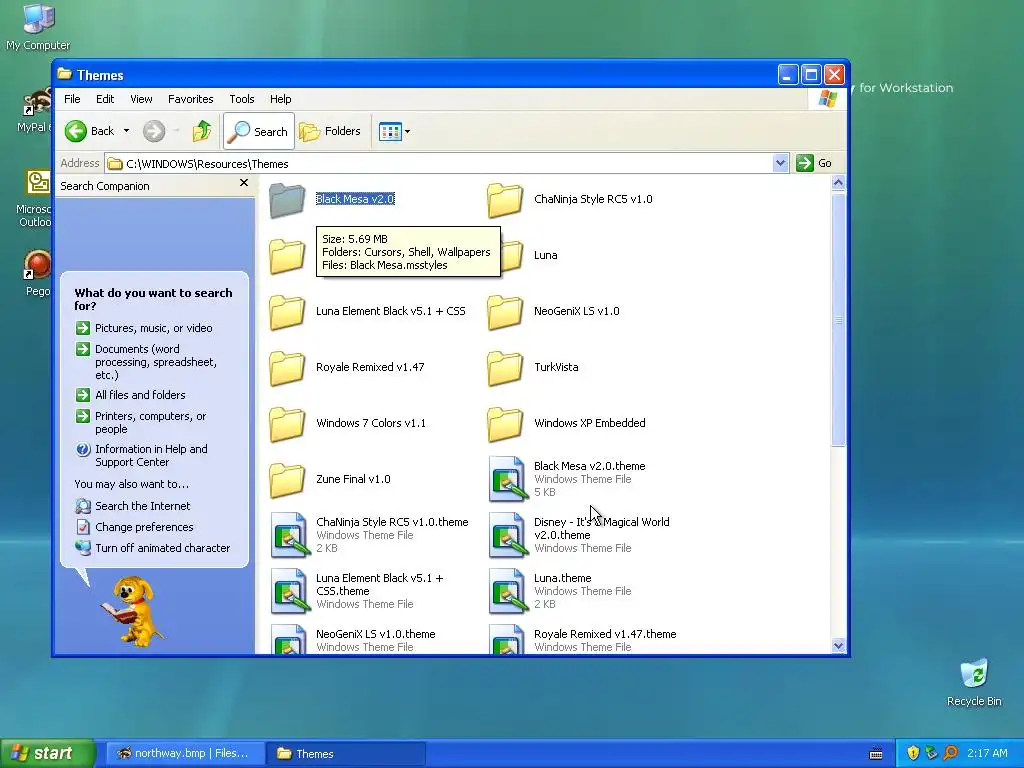Toggle the Folders toolbar button
This screenshot has width=1024, height=768.
coord(330,131)
